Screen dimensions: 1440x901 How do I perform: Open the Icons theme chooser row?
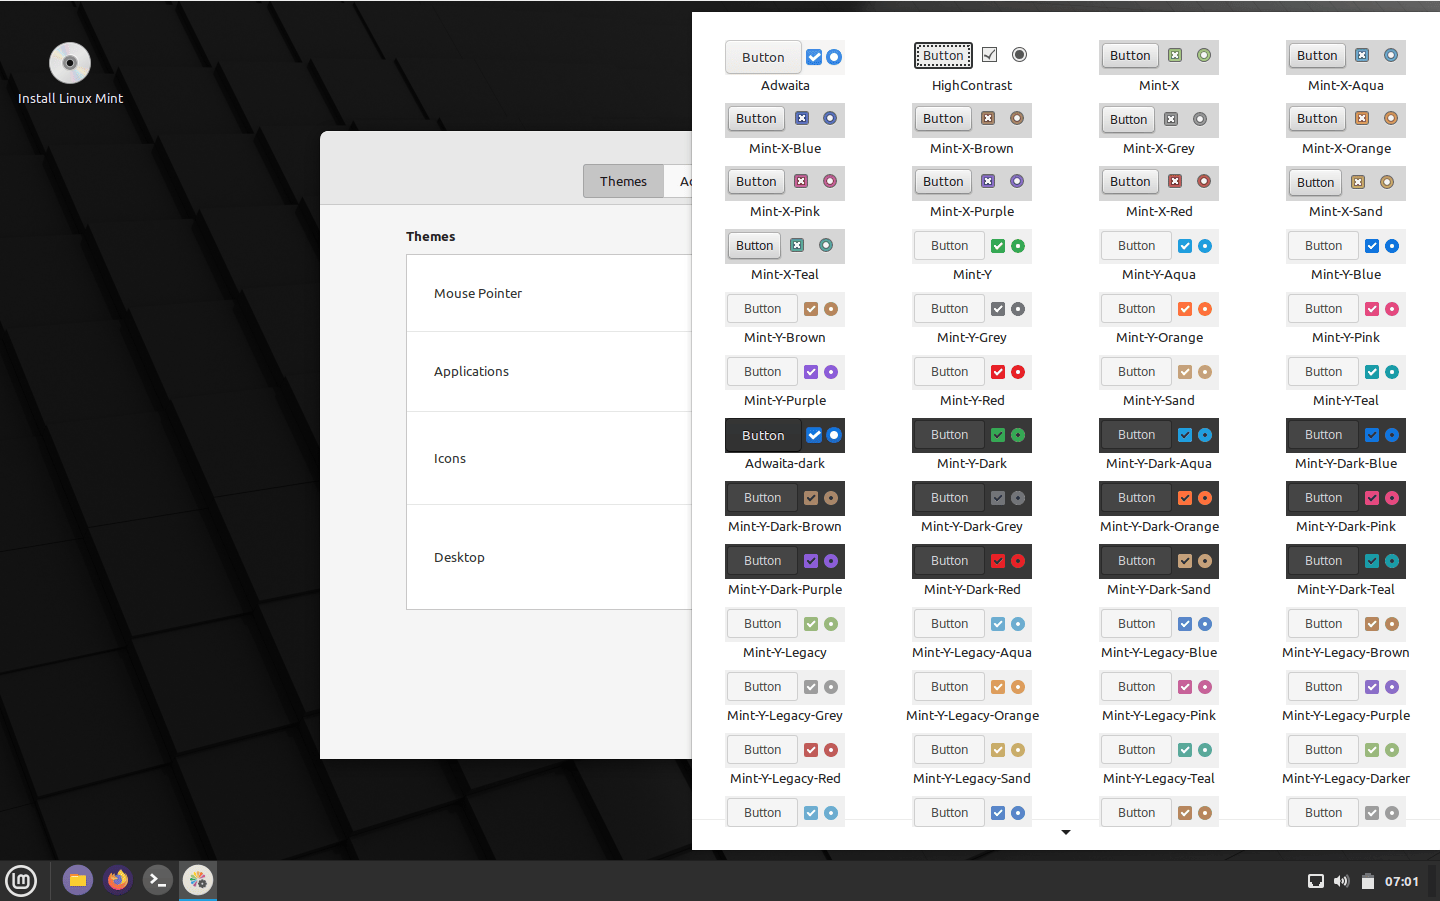(x=549, y=458)
